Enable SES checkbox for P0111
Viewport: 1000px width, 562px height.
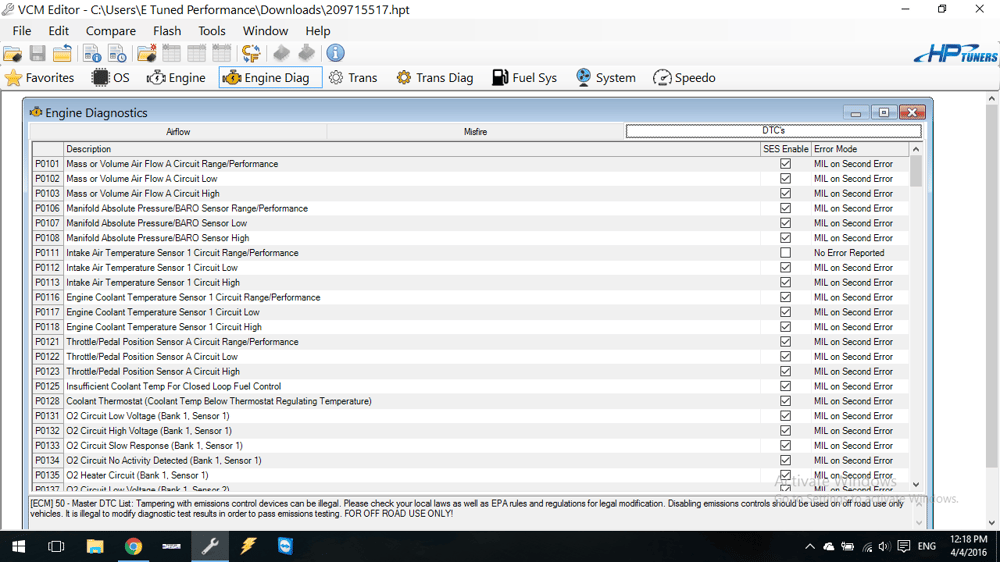point(785,253)
